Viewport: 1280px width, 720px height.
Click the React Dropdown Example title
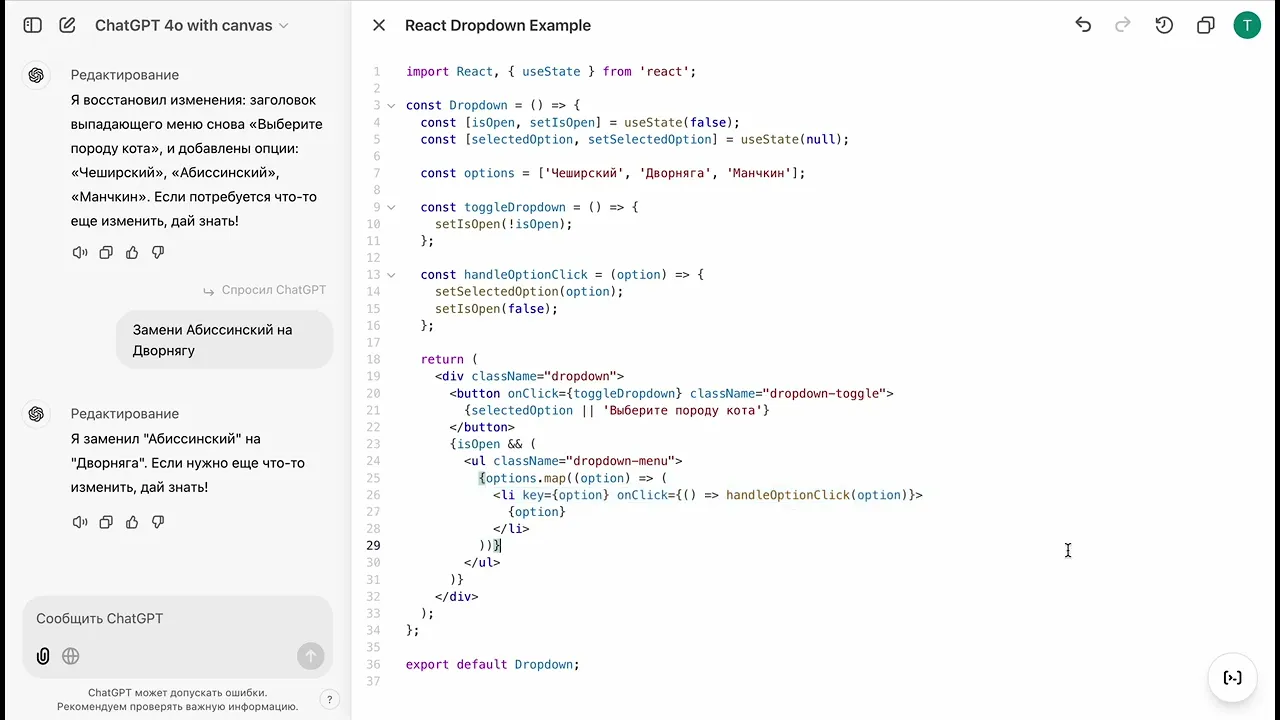pos(498,25)
